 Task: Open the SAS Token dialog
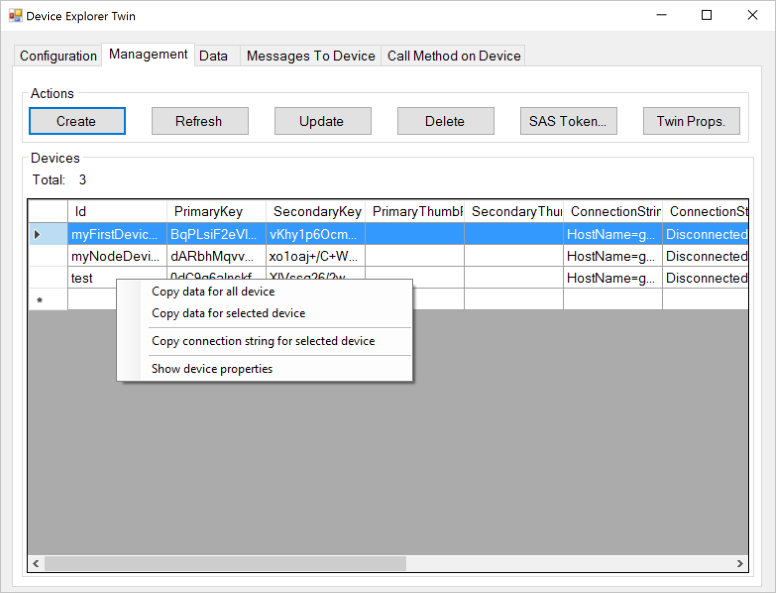click(x=568, y=121)
